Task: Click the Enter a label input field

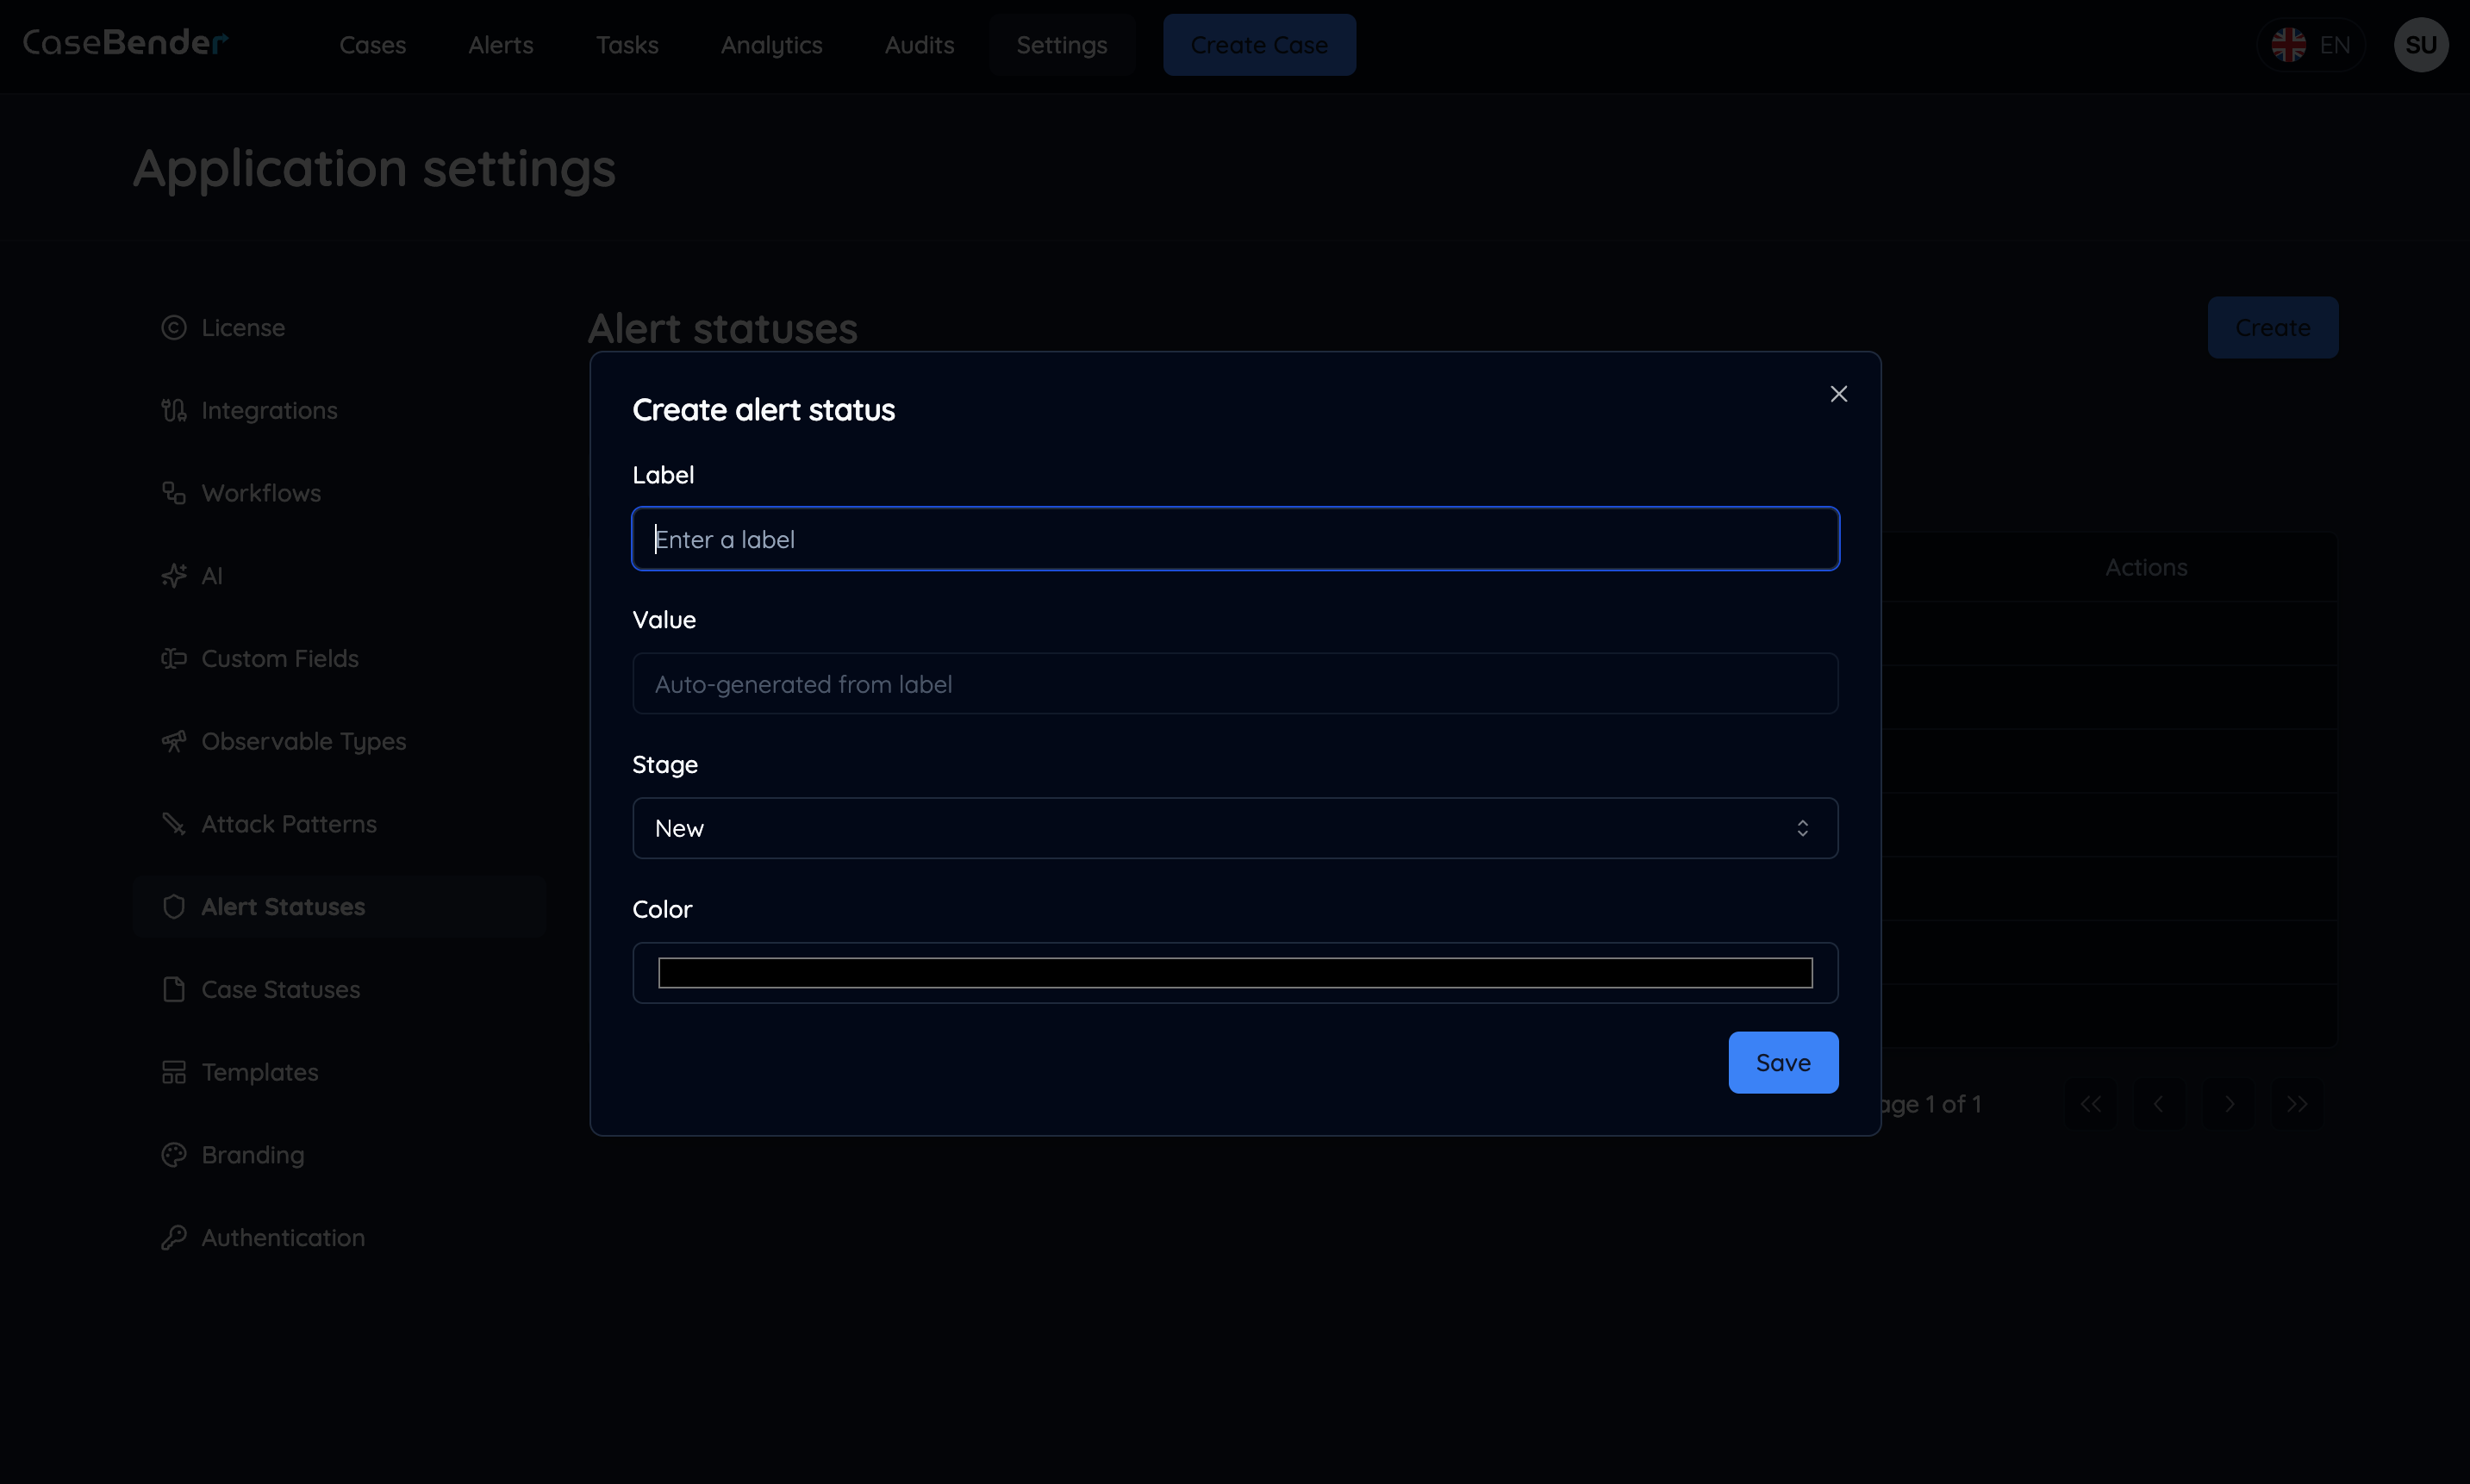Action: pyautogui.click(x=1234, y=538)
